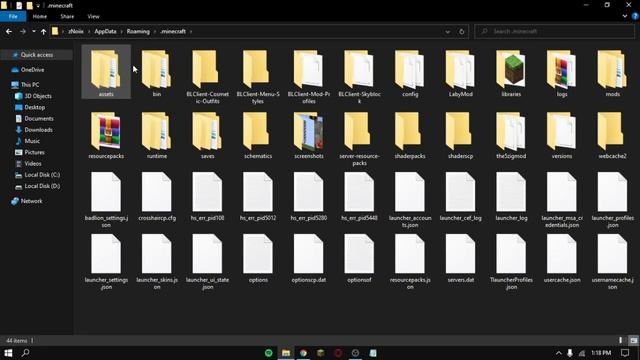
Task: Open Downloads in navigation pane
Action: tap(38, 130)
